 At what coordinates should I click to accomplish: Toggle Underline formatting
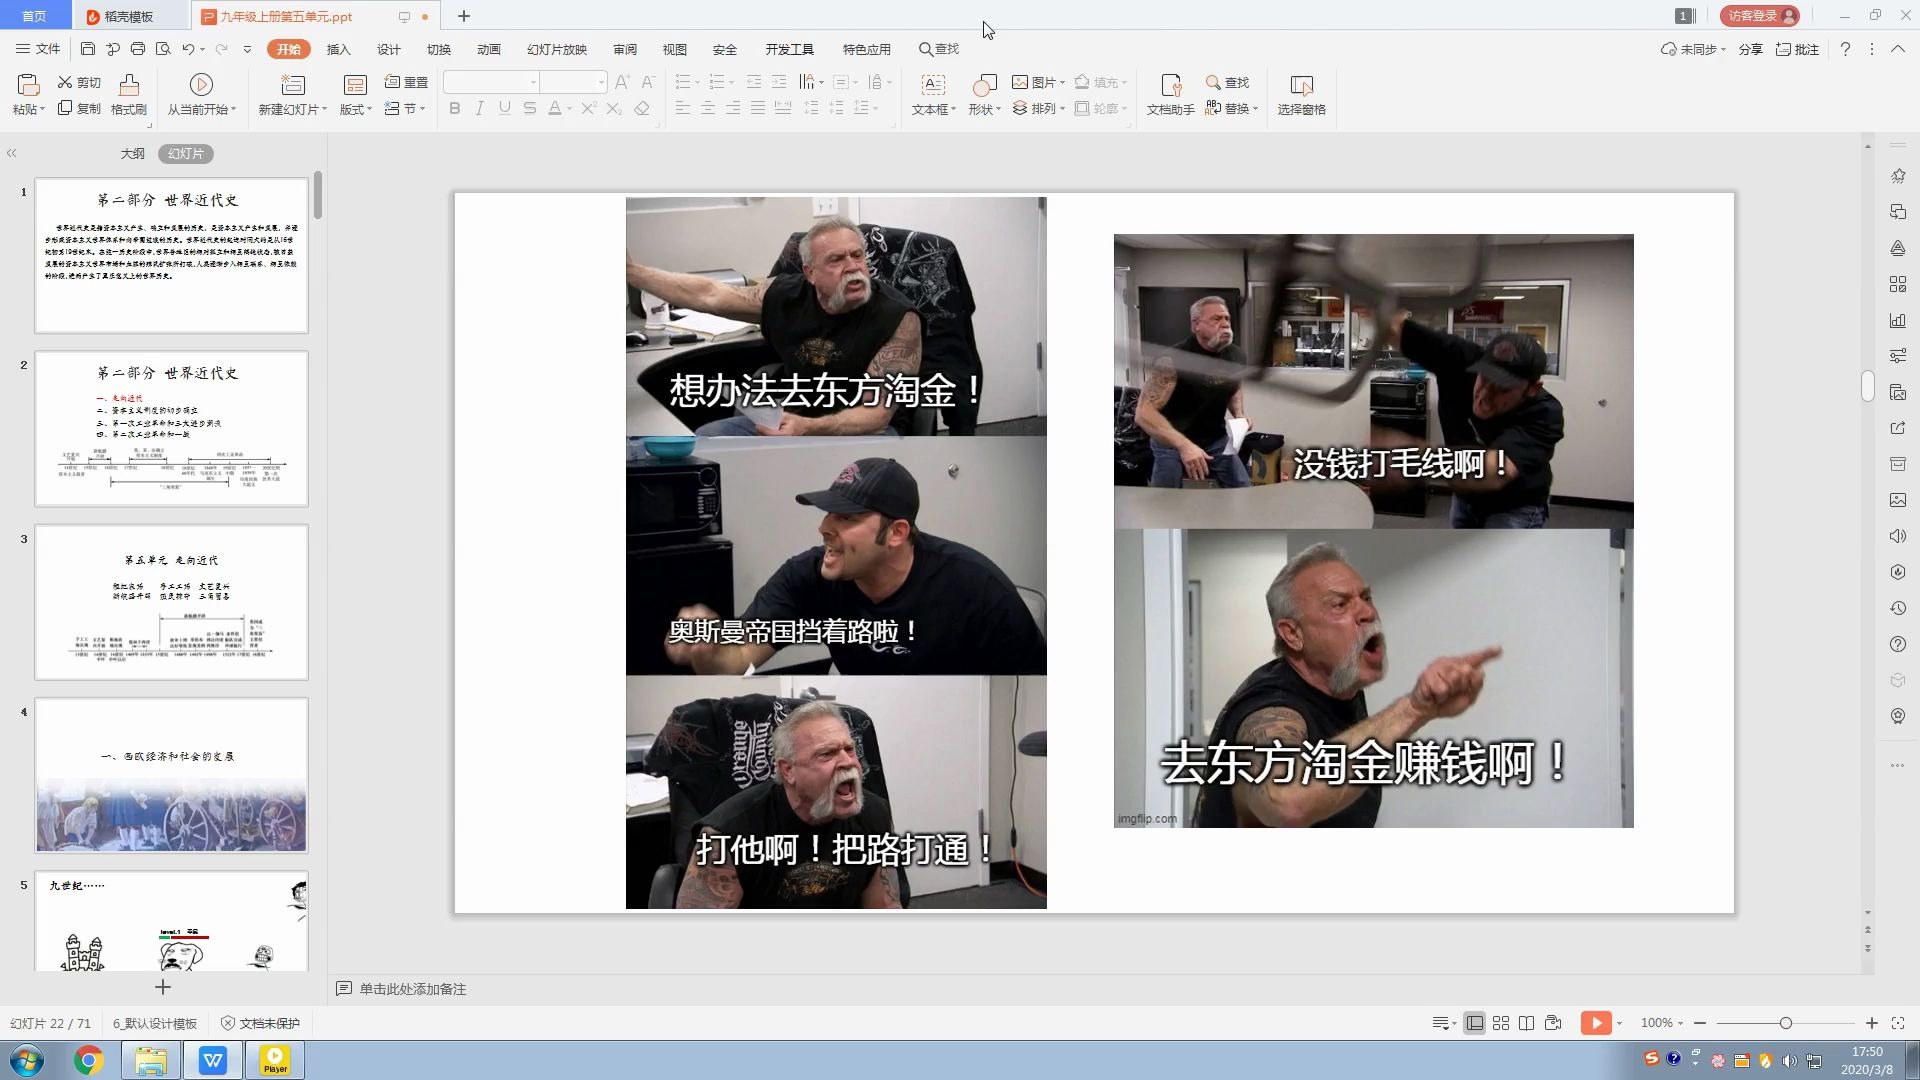coord(505,108)
